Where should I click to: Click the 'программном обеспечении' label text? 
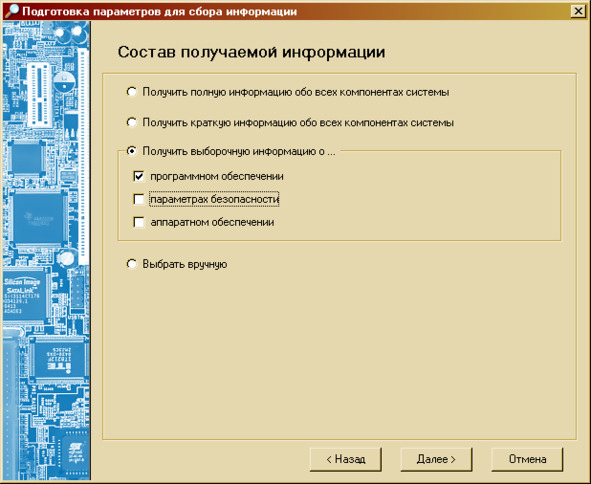217,176
